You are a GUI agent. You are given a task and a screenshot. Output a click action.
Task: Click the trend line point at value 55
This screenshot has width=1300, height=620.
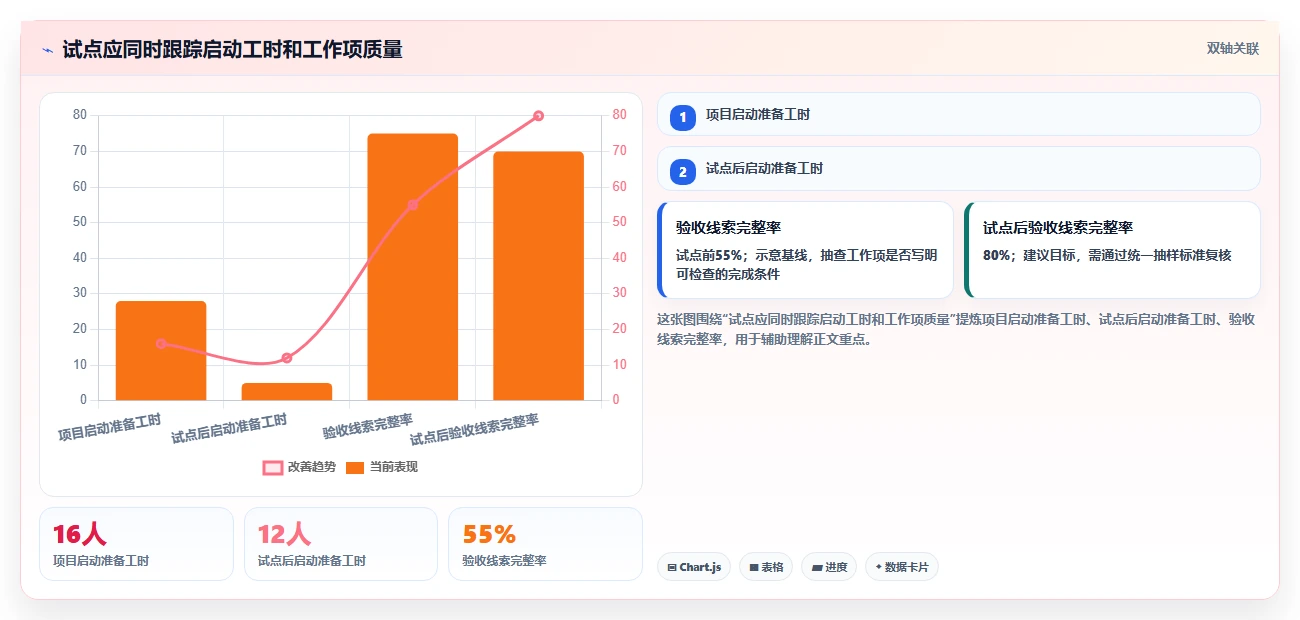[412, 205]
